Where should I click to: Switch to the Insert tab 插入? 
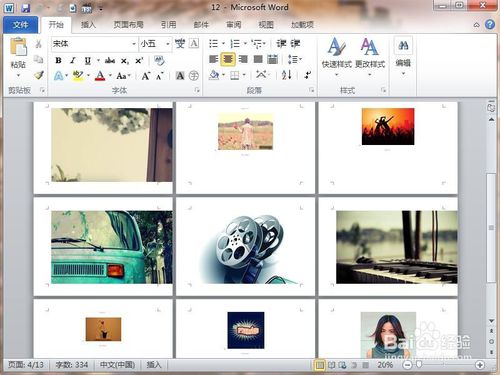click(88, 25)
